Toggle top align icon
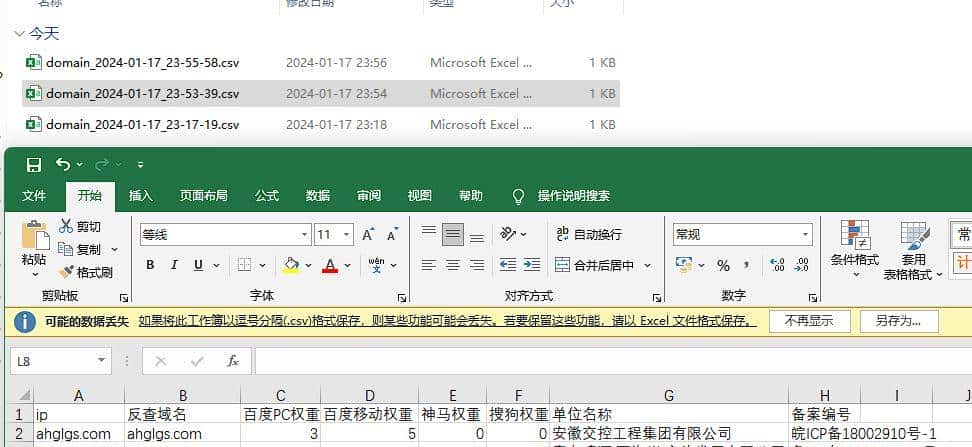The image size is (972, 447). click(x=428, y=231)
